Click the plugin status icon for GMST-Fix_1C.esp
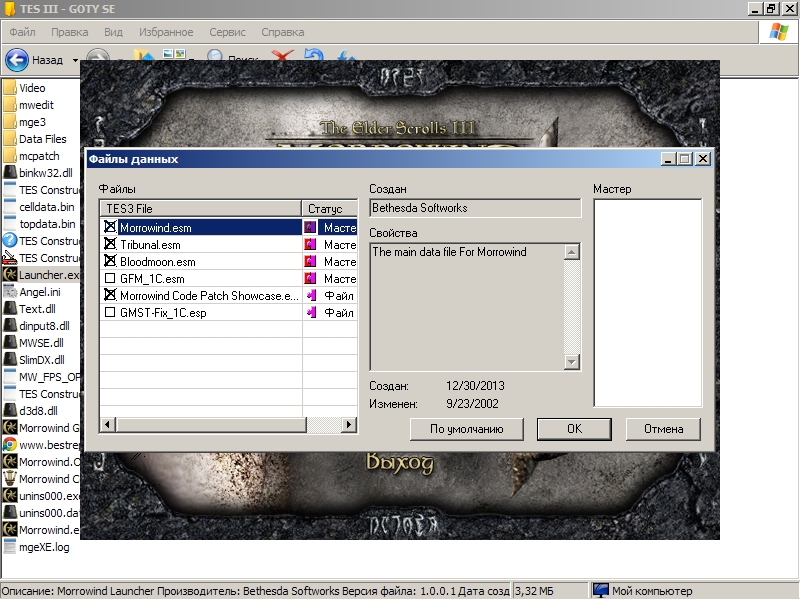The height and width of the screenshot is (600, 800). 310,313
